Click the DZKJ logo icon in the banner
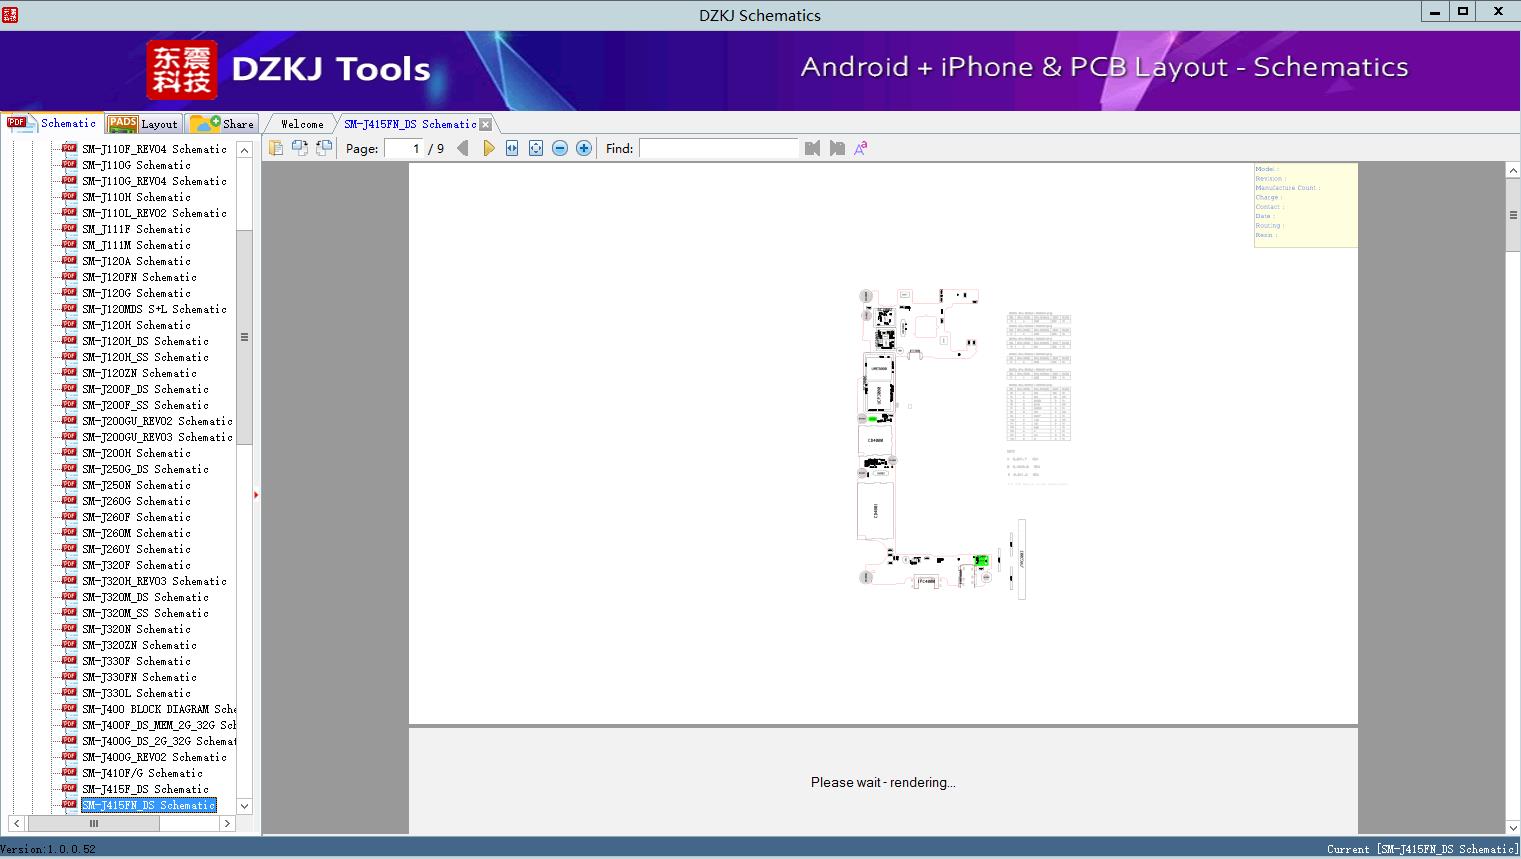The image size is (1521, 859). pos(182,69)
